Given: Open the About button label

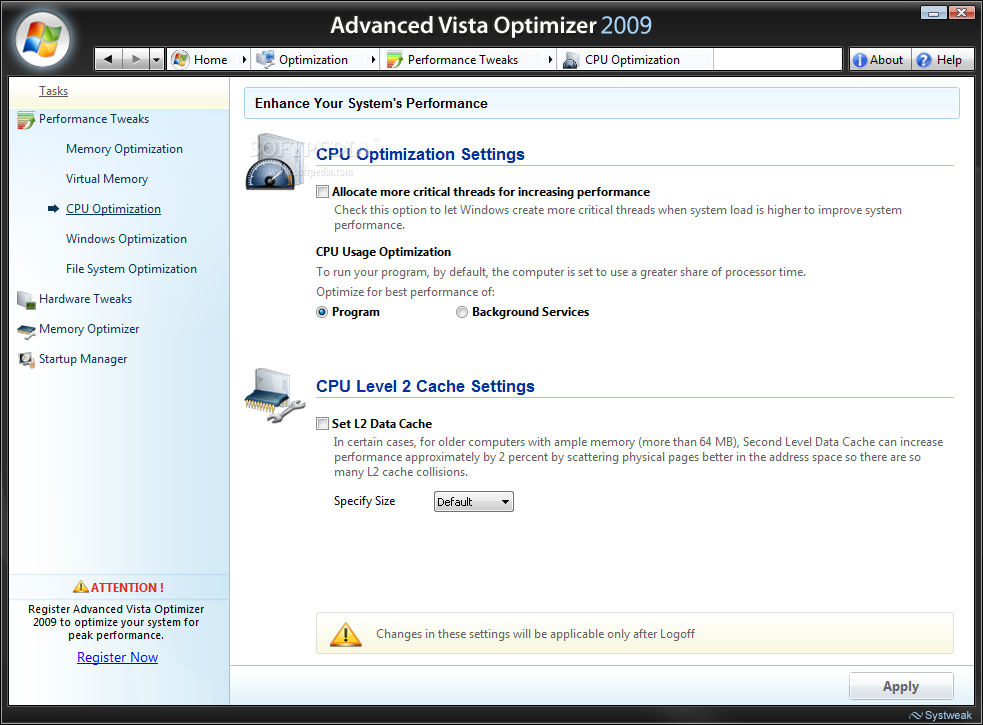Looking at the screenshot, I should tap(886, 60).
